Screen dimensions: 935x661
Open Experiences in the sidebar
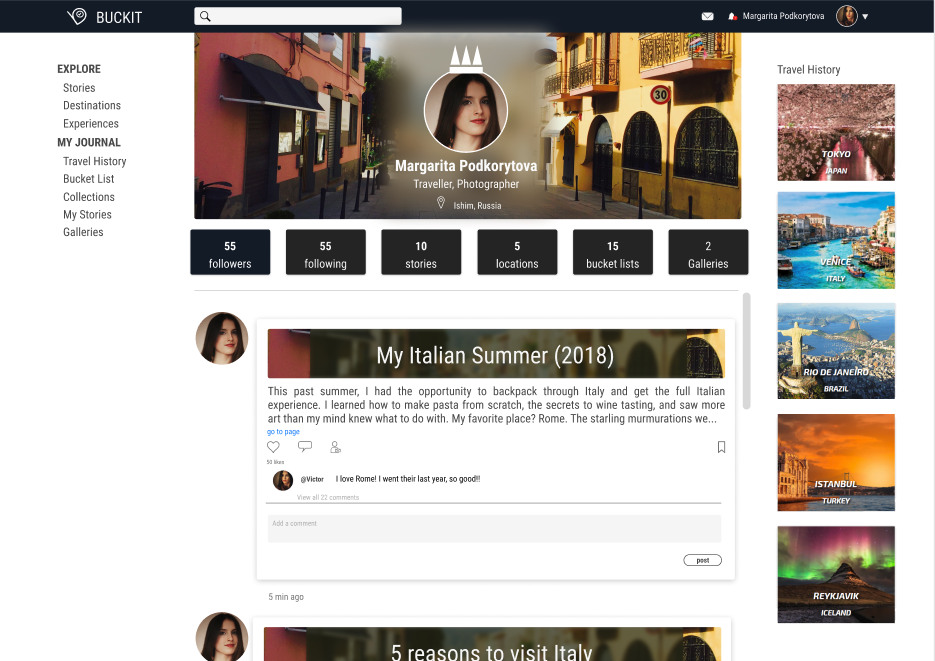(x=91, y=123)
